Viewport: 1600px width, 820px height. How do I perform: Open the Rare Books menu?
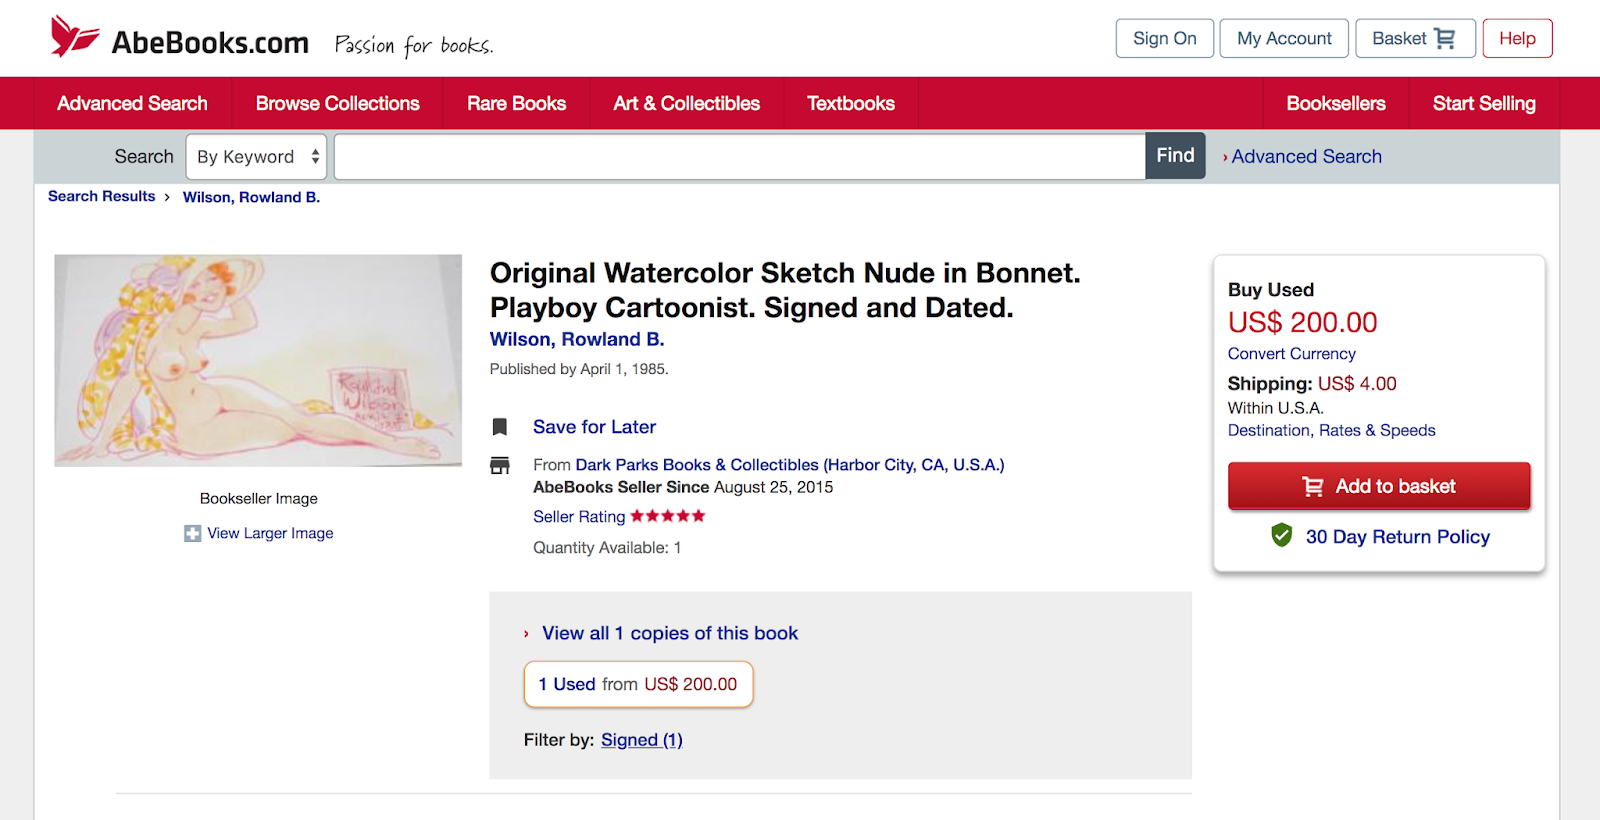(516, 103)
